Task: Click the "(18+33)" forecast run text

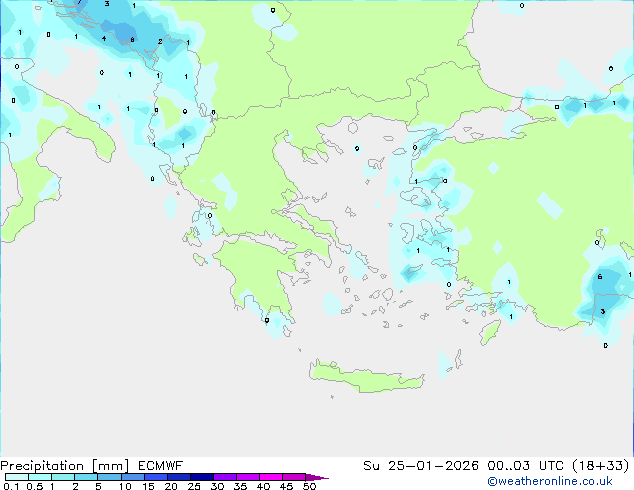Action: tap(601, 466)
